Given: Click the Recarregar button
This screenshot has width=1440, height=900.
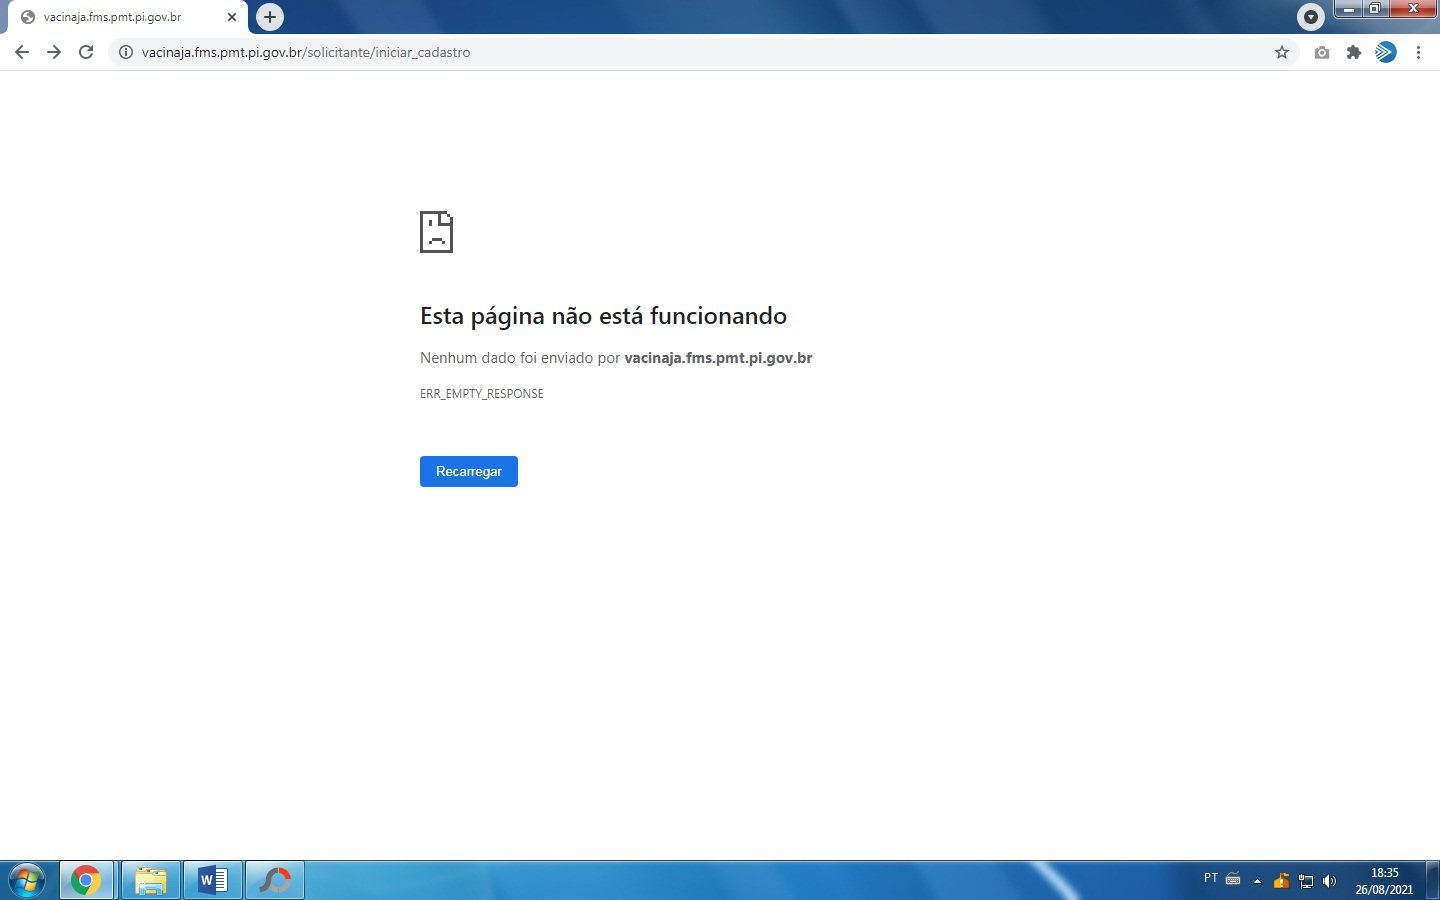Looking at the screenshot, I should (x=468, y=471).
